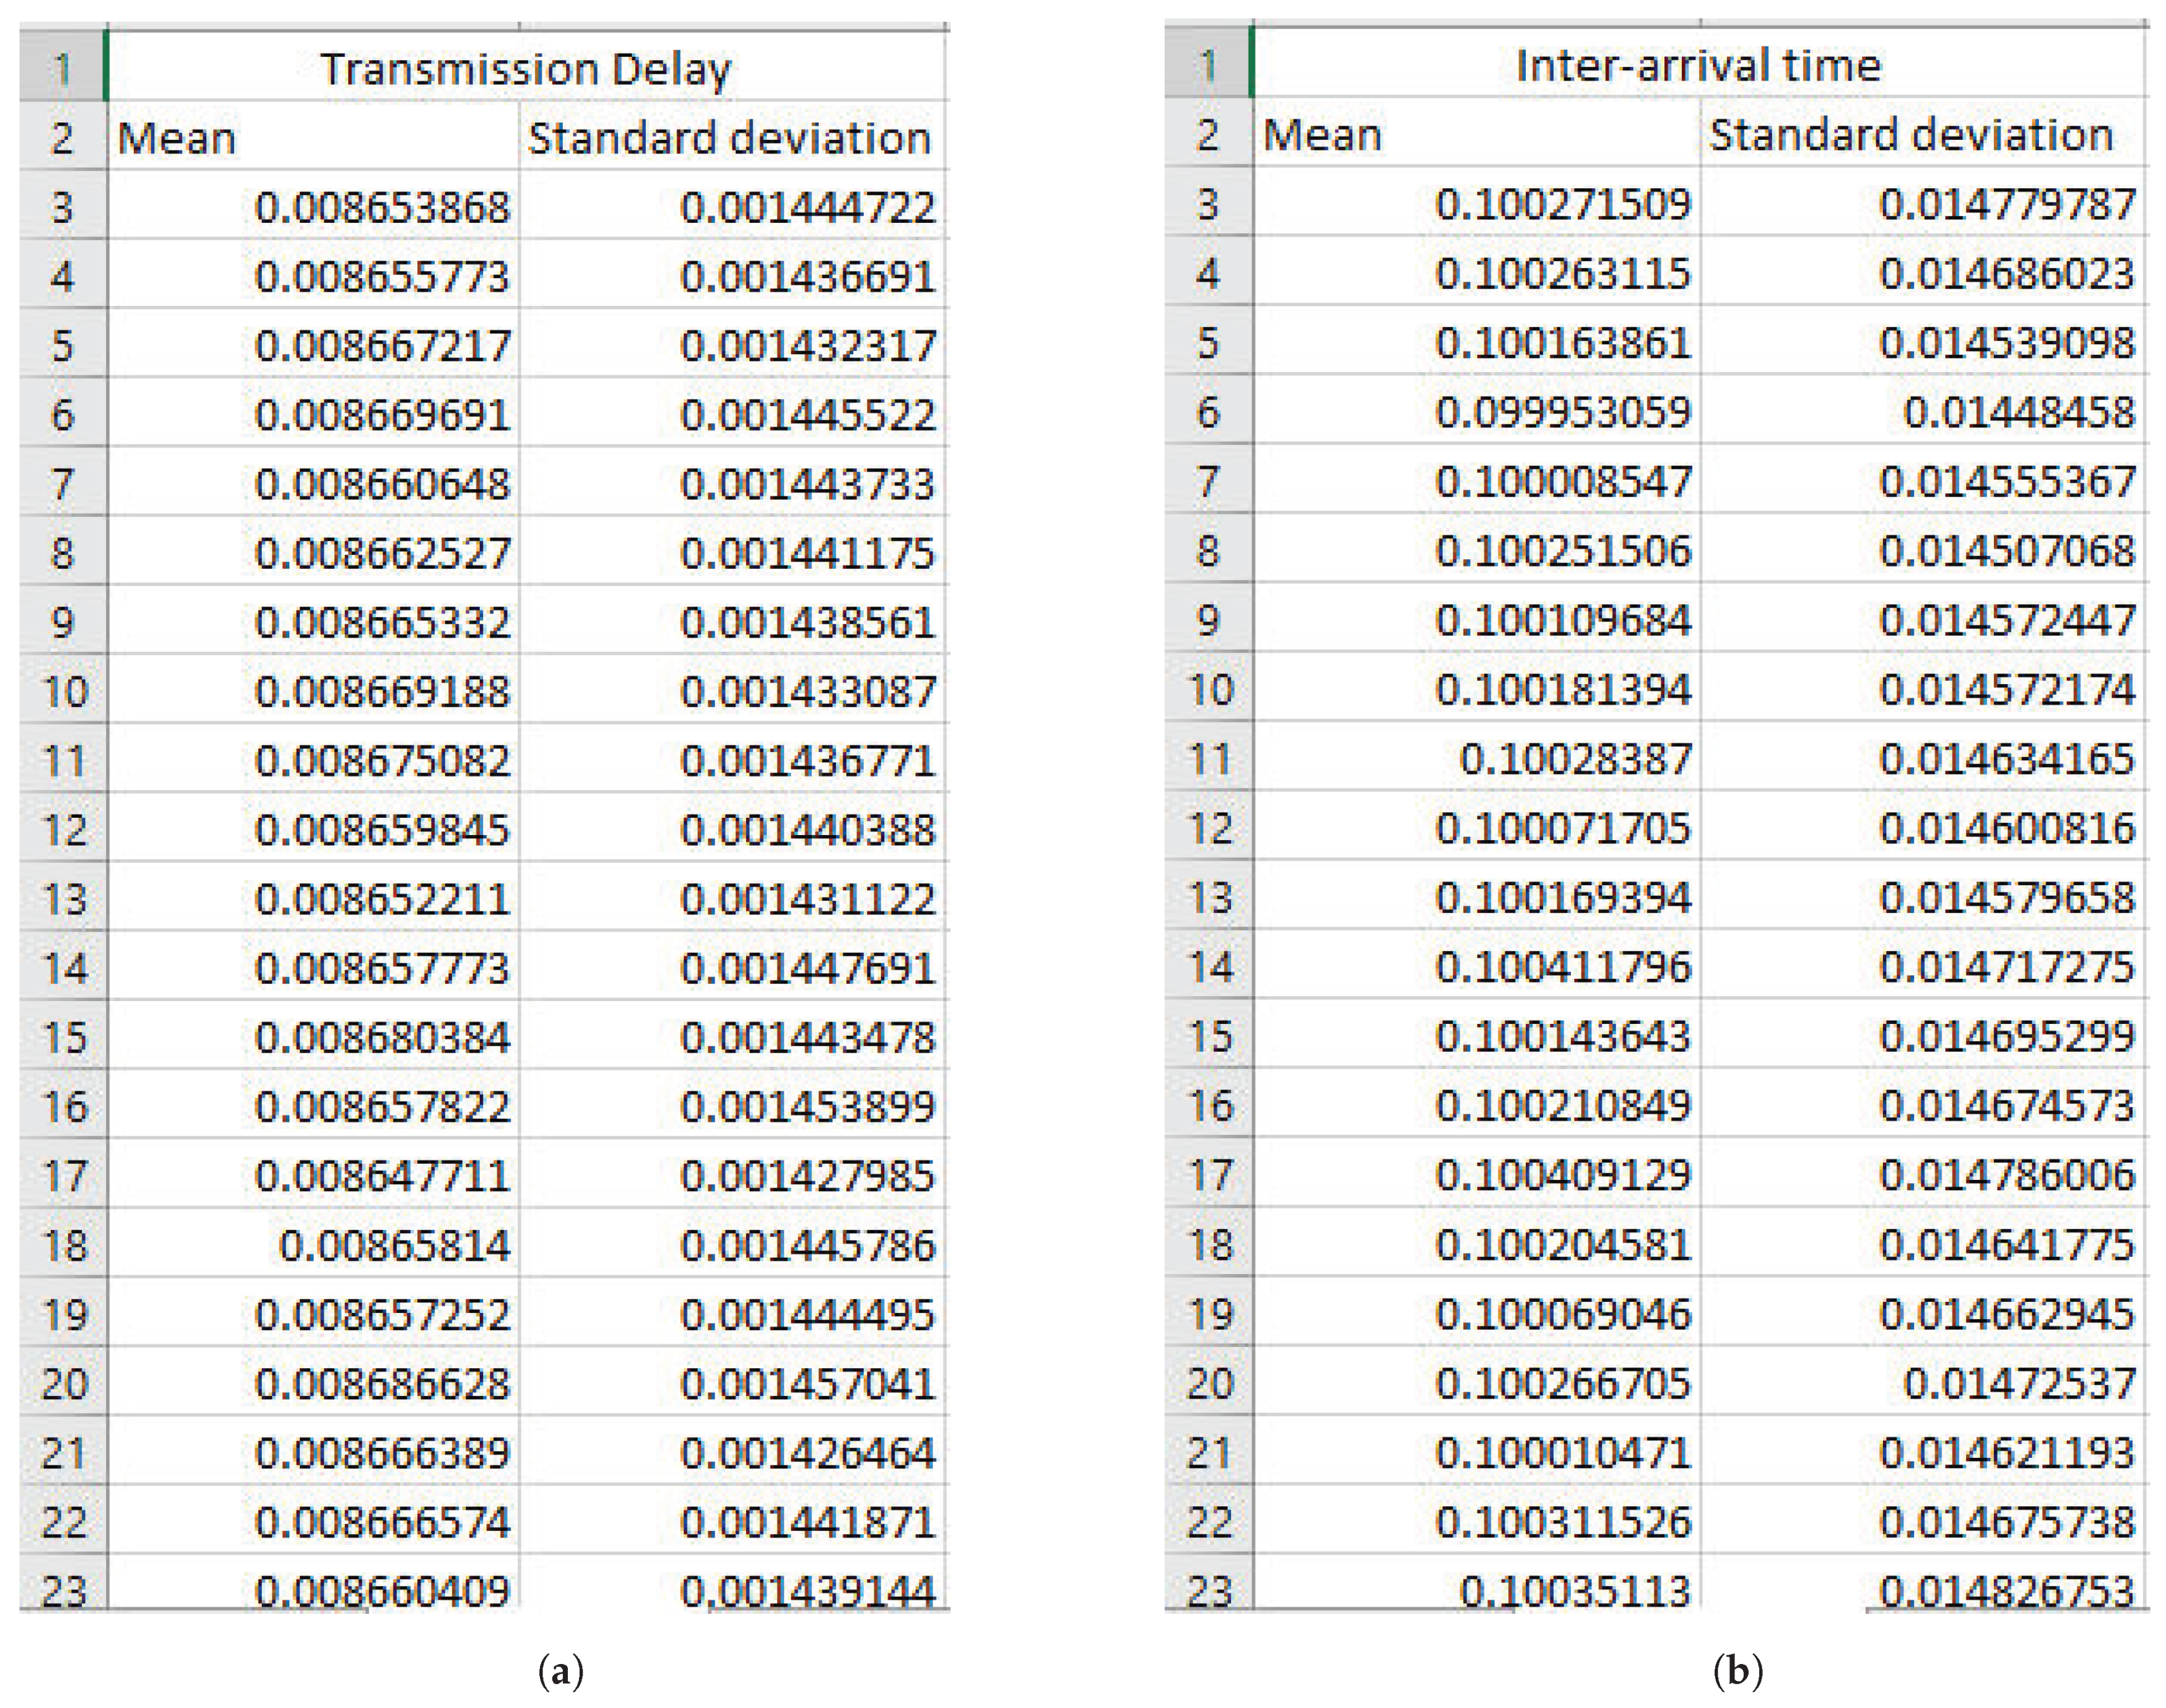Click cell with value 0.100411796
2166x1708 pixels.
click(x=1562, y=967)
